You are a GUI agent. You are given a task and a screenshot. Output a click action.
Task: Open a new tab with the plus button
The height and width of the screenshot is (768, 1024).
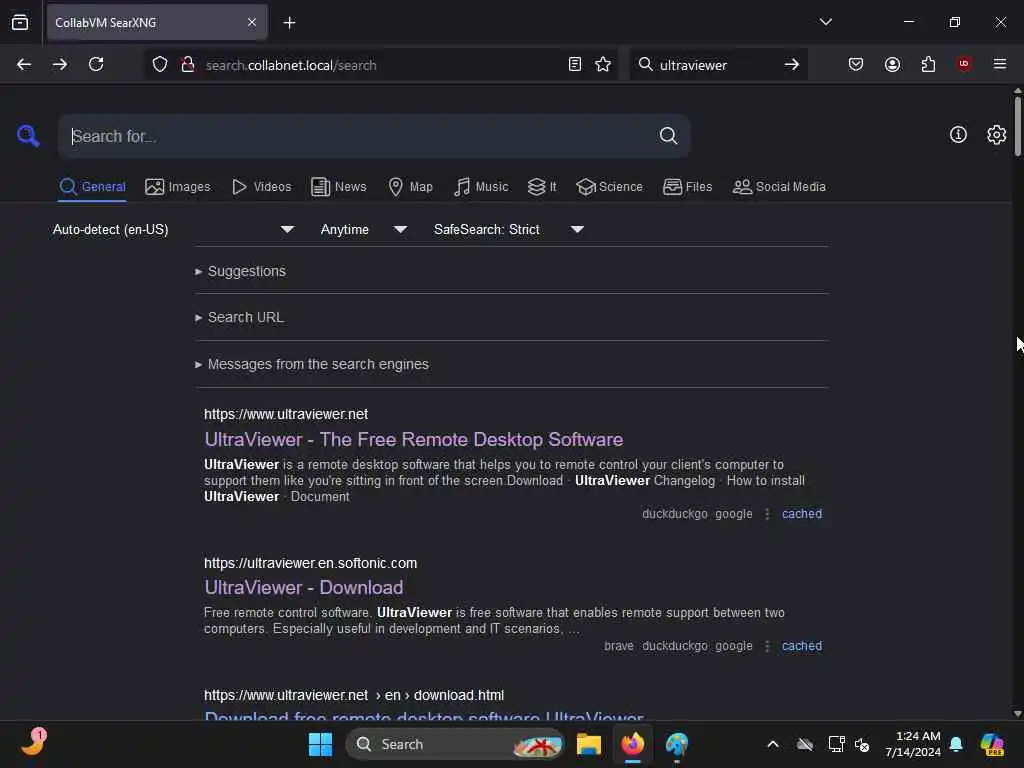289,23
